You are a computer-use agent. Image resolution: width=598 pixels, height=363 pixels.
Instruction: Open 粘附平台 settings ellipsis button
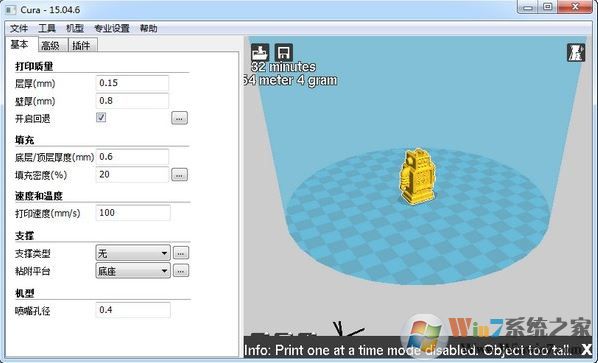[x=181, y=271]
